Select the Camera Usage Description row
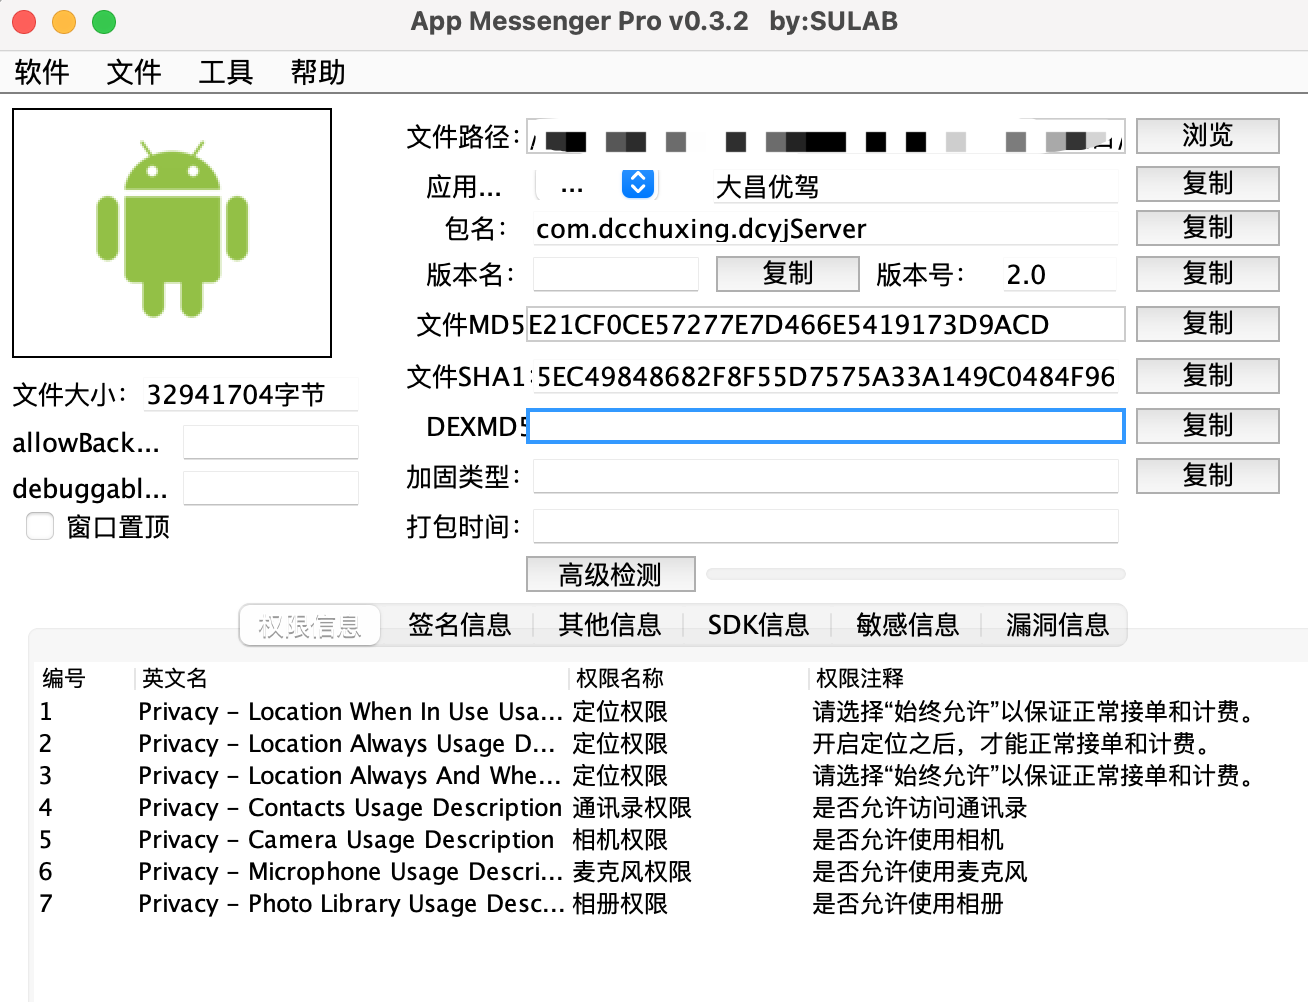 tap(400, 840)
